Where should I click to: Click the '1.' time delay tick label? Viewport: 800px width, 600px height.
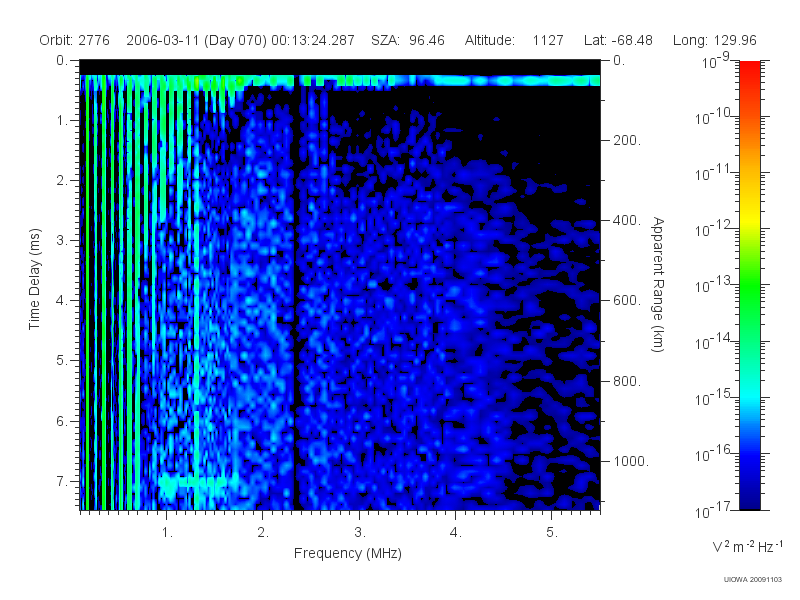[x=61, y=121]
